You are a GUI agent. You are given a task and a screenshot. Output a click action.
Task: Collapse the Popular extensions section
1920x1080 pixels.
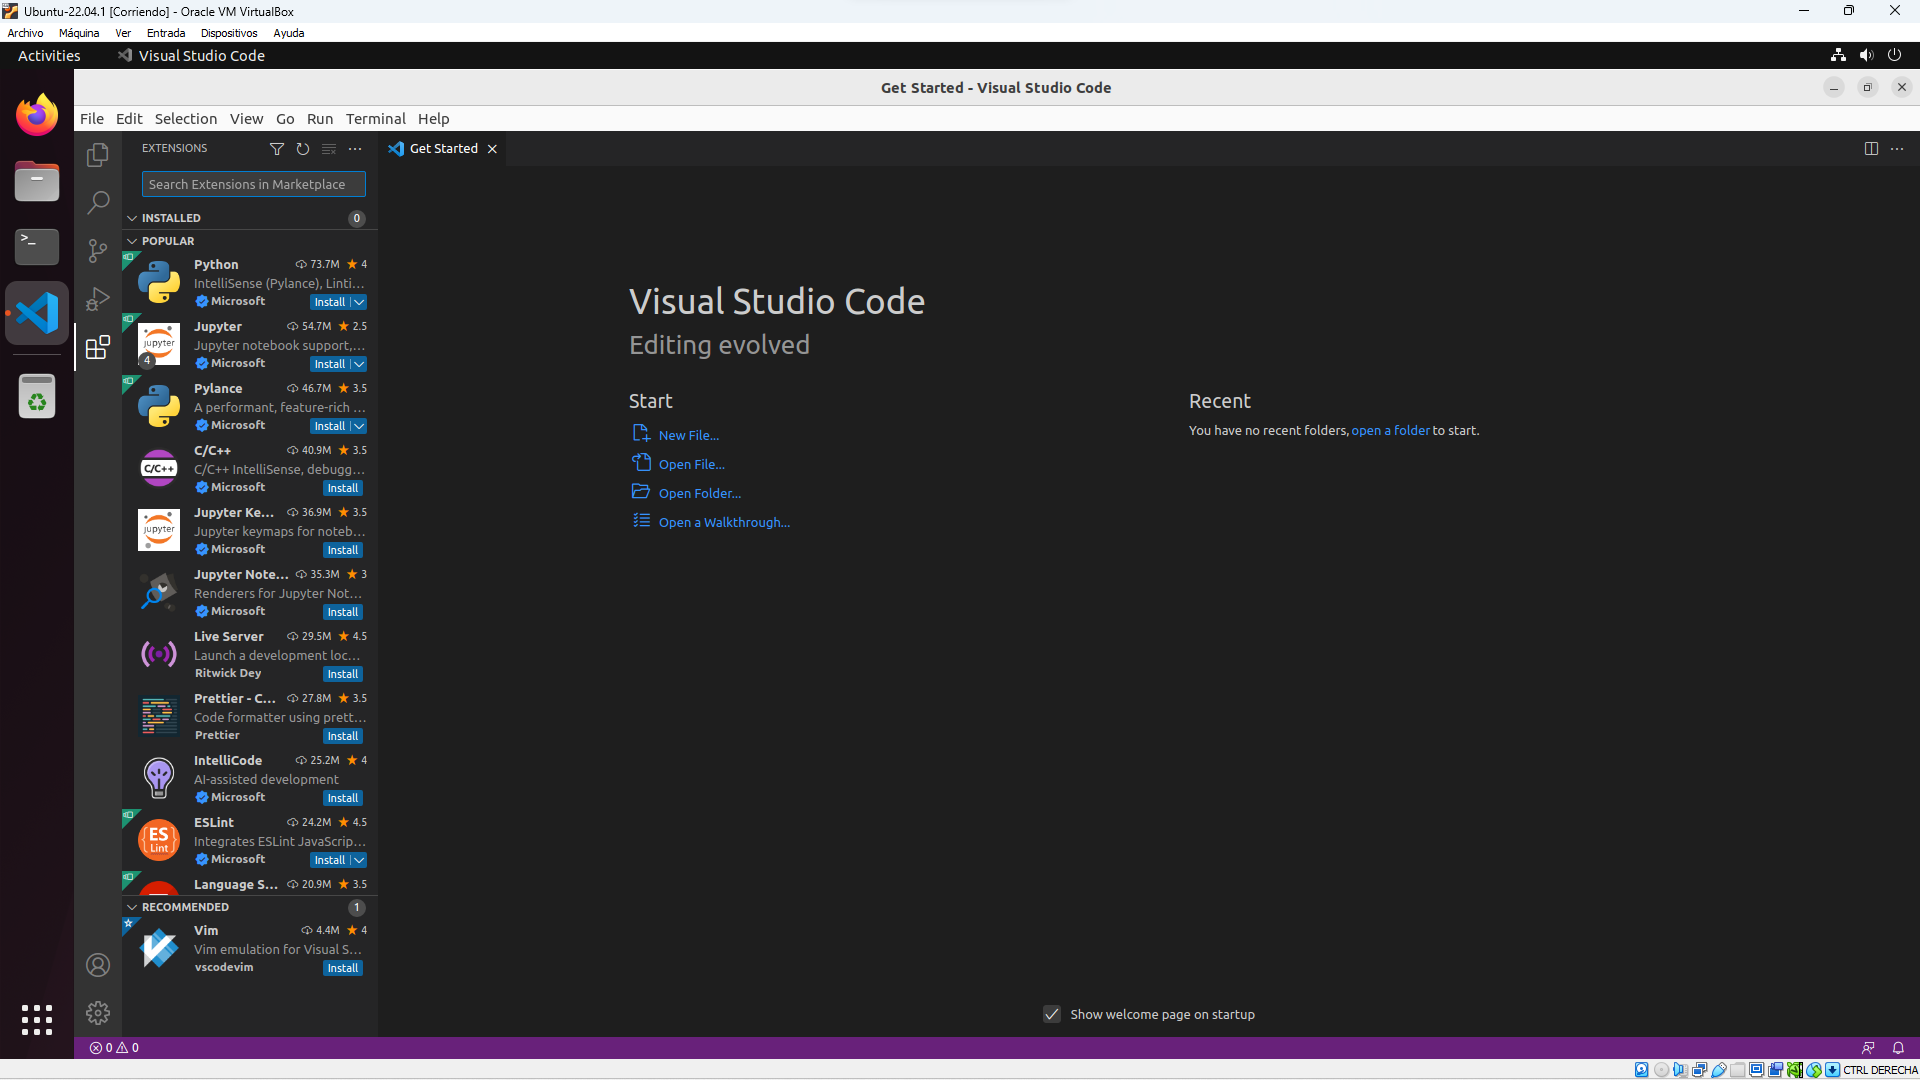(168, 241)
